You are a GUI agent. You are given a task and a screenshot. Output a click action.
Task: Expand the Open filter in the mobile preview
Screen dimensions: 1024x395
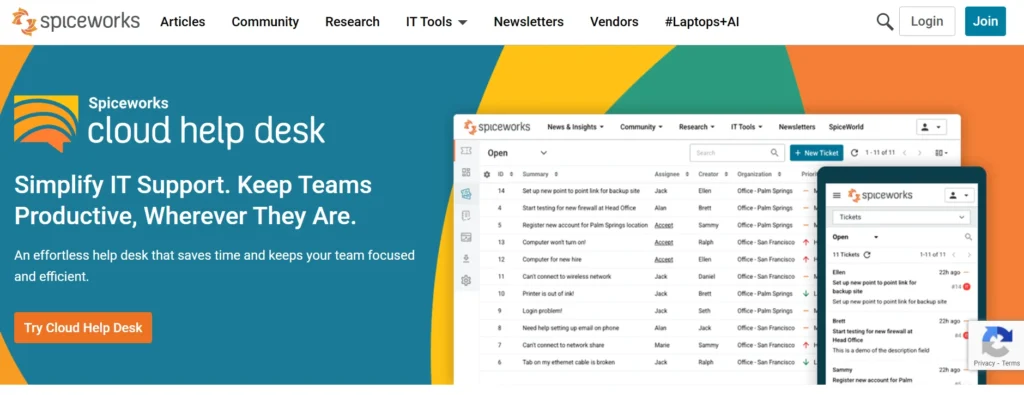pyautogui.click(x=856, y=237)
